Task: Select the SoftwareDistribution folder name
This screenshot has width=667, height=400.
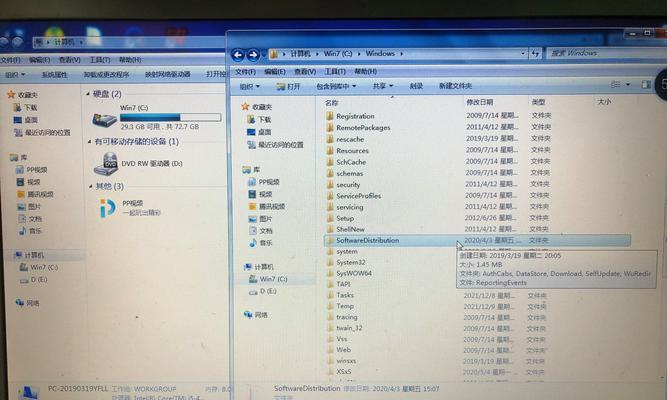Action: (368, 240)
